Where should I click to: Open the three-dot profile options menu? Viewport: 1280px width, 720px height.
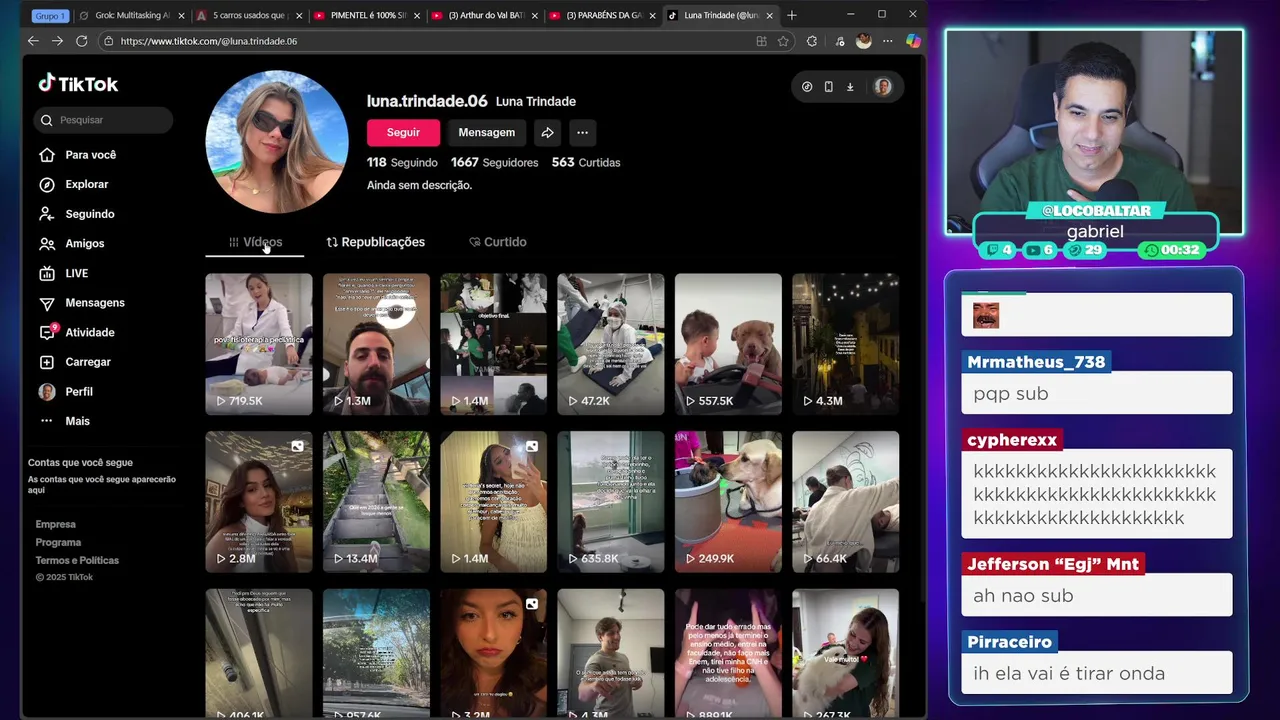coord(582,132)
